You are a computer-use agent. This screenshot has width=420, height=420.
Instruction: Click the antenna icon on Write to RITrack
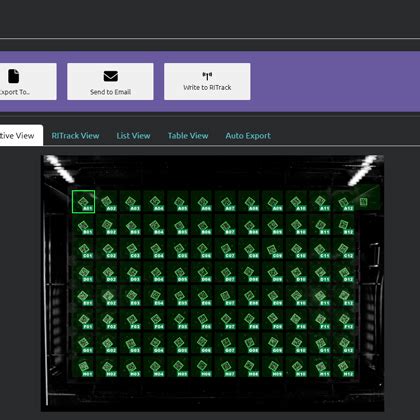click(207, 76)
